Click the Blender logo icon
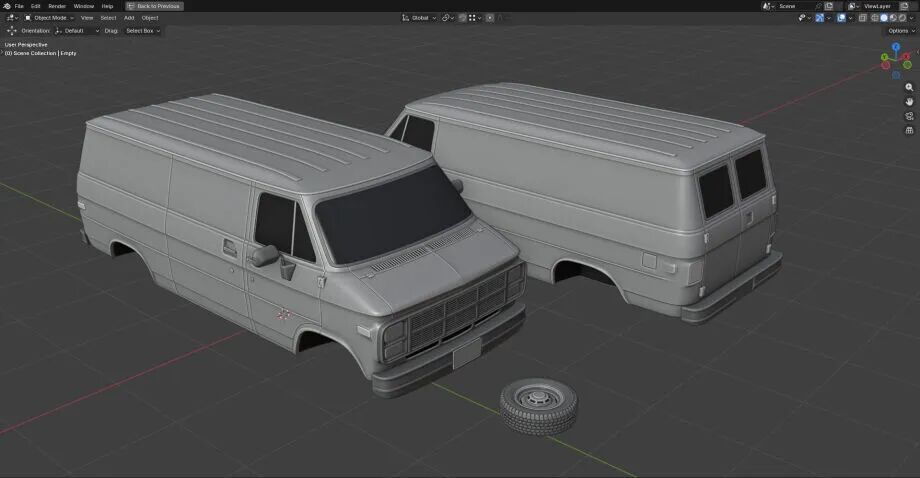Image resolution: width=920 pixels, height=478 pixels. tap(6, 6)
